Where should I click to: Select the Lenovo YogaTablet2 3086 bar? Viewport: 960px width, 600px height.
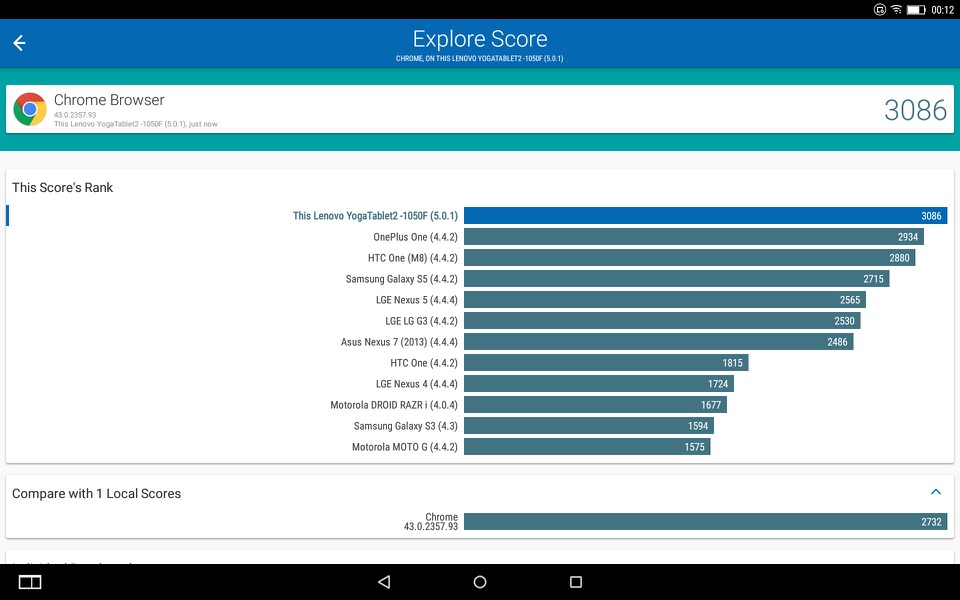coord(705,216)
